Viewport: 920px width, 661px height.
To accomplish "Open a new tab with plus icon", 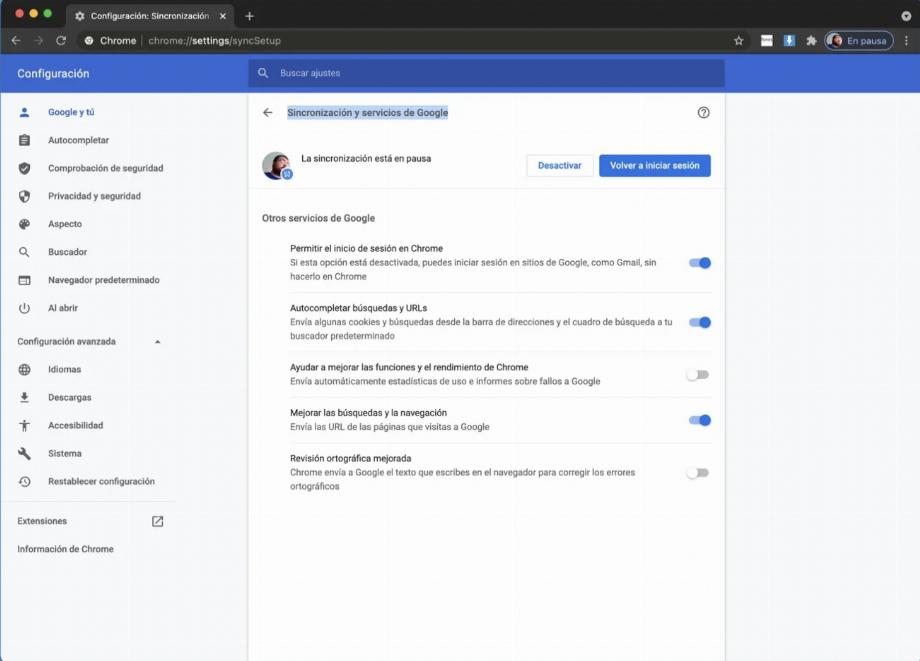I will pyautogui.click(x=249, y=16).
